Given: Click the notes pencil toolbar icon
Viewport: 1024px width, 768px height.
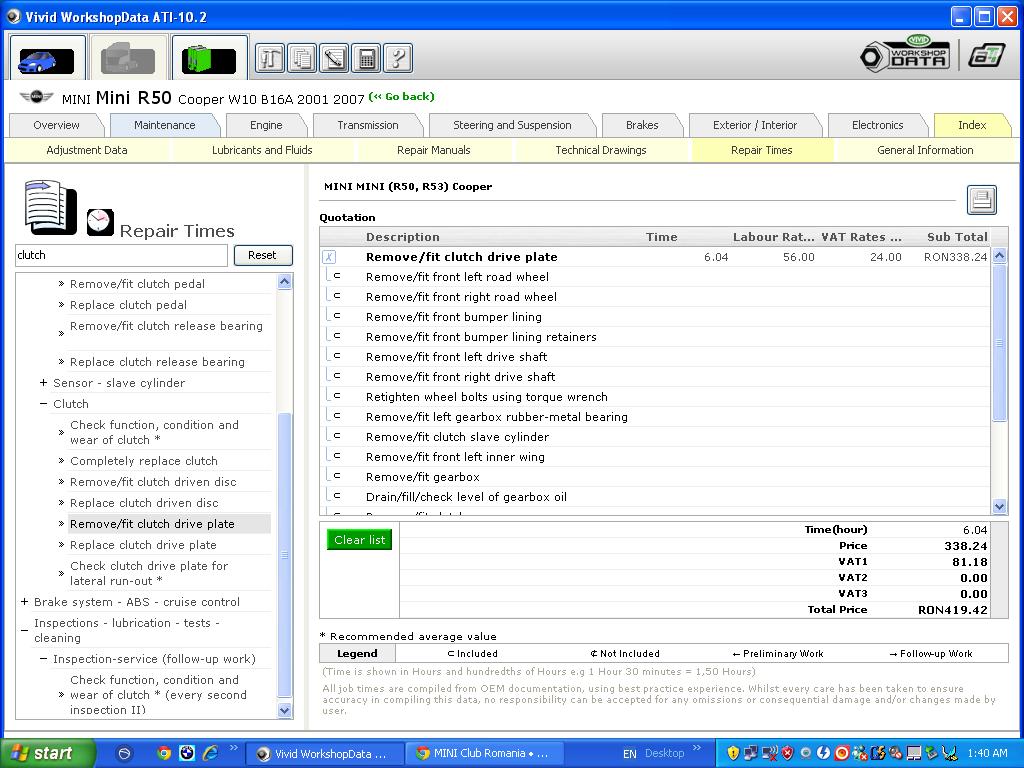Looking at the screenshot, I should pos(334,58).
